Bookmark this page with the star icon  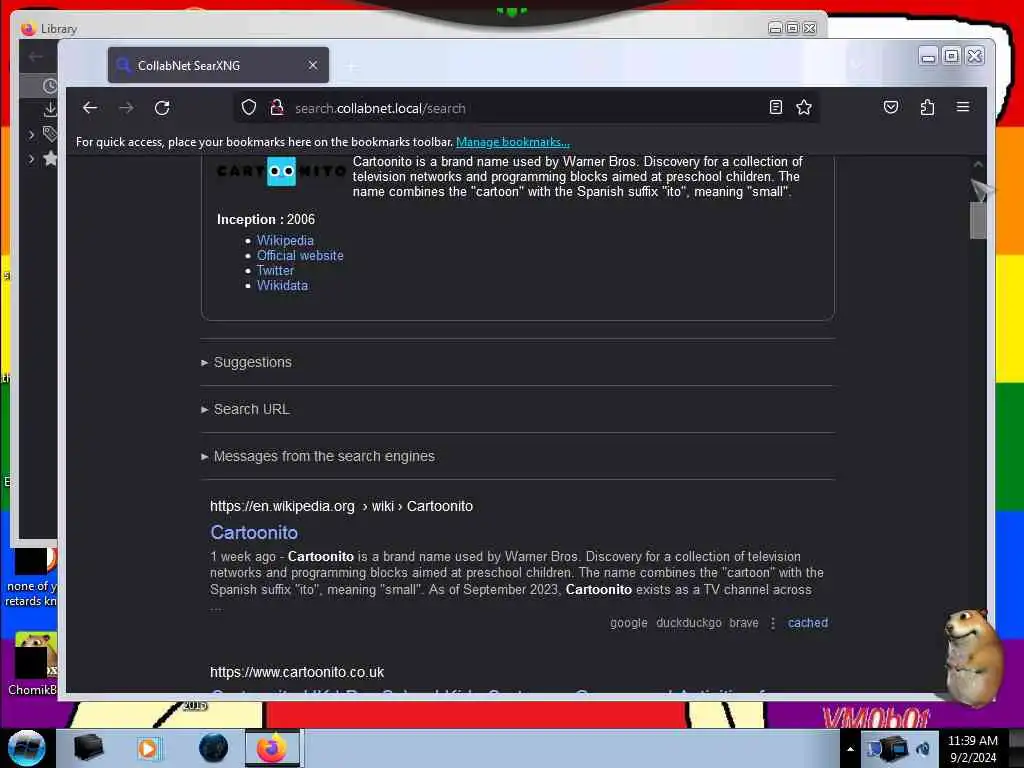click(x=804, y=107)
